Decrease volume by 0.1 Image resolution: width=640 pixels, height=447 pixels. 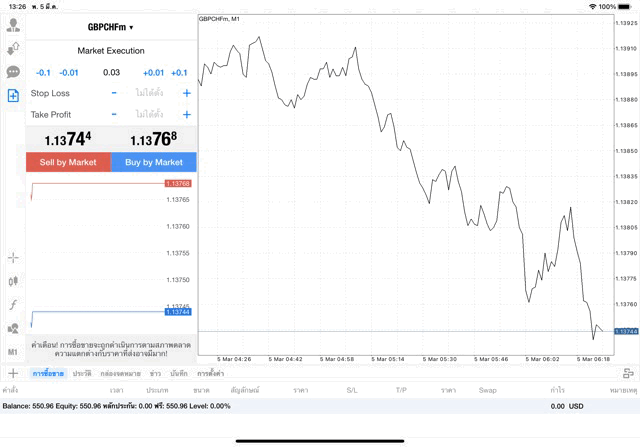tap(43, 72)
